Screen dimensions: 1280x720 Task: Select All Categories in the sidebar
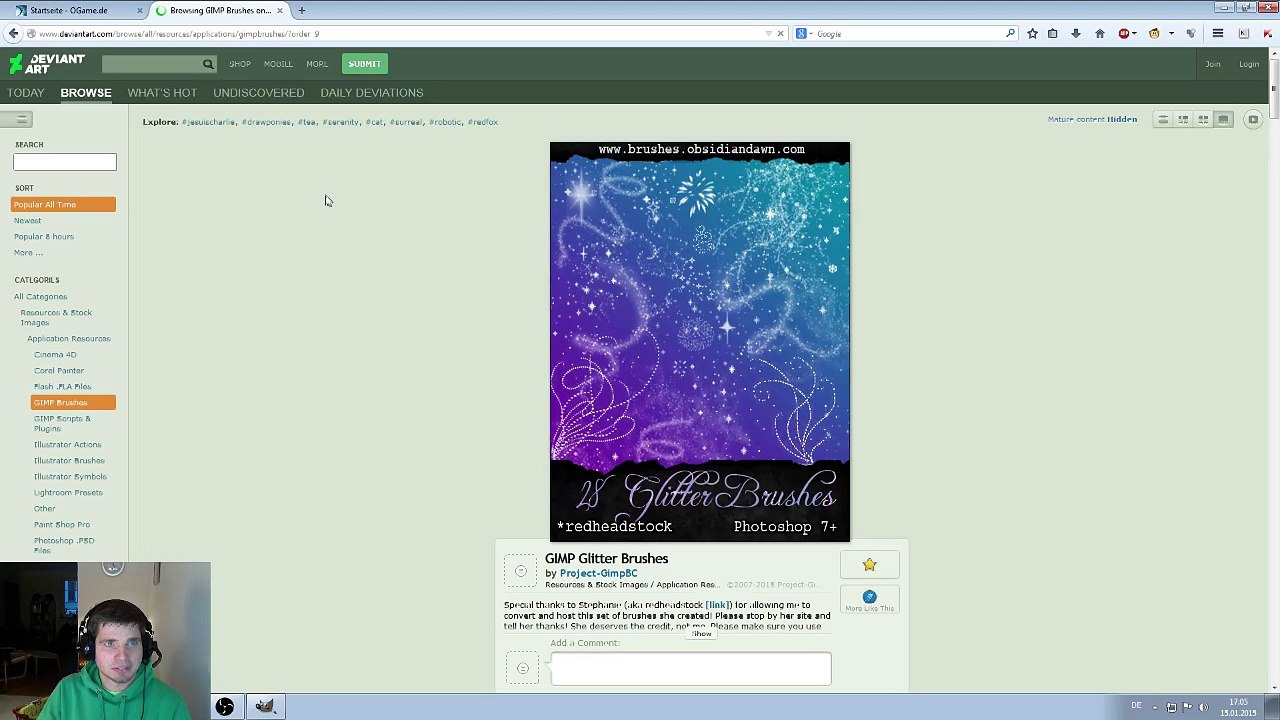click(x=40, y=297)
